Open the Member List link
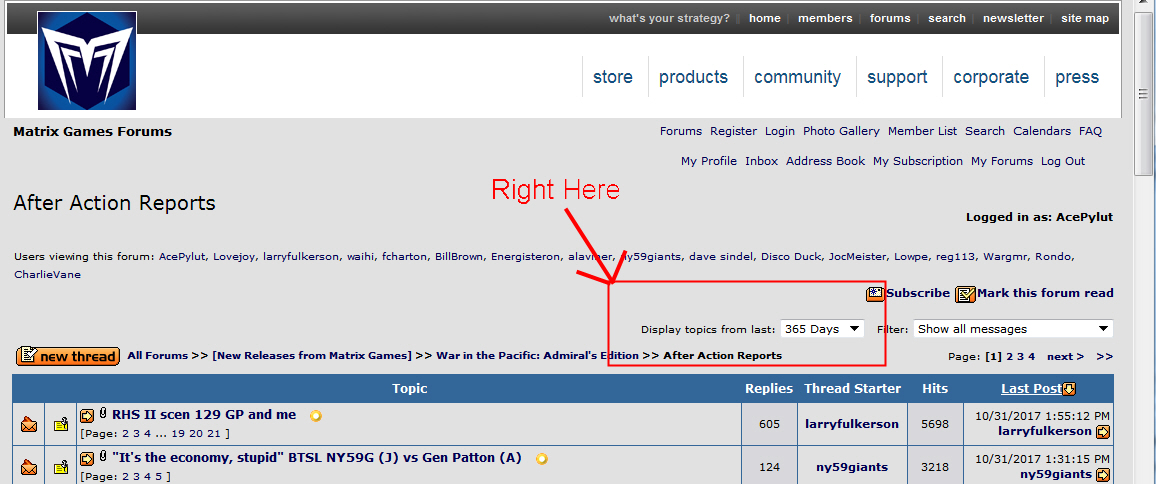The width and height of the screenshot is (1156, 484). (x=922, y=131)
